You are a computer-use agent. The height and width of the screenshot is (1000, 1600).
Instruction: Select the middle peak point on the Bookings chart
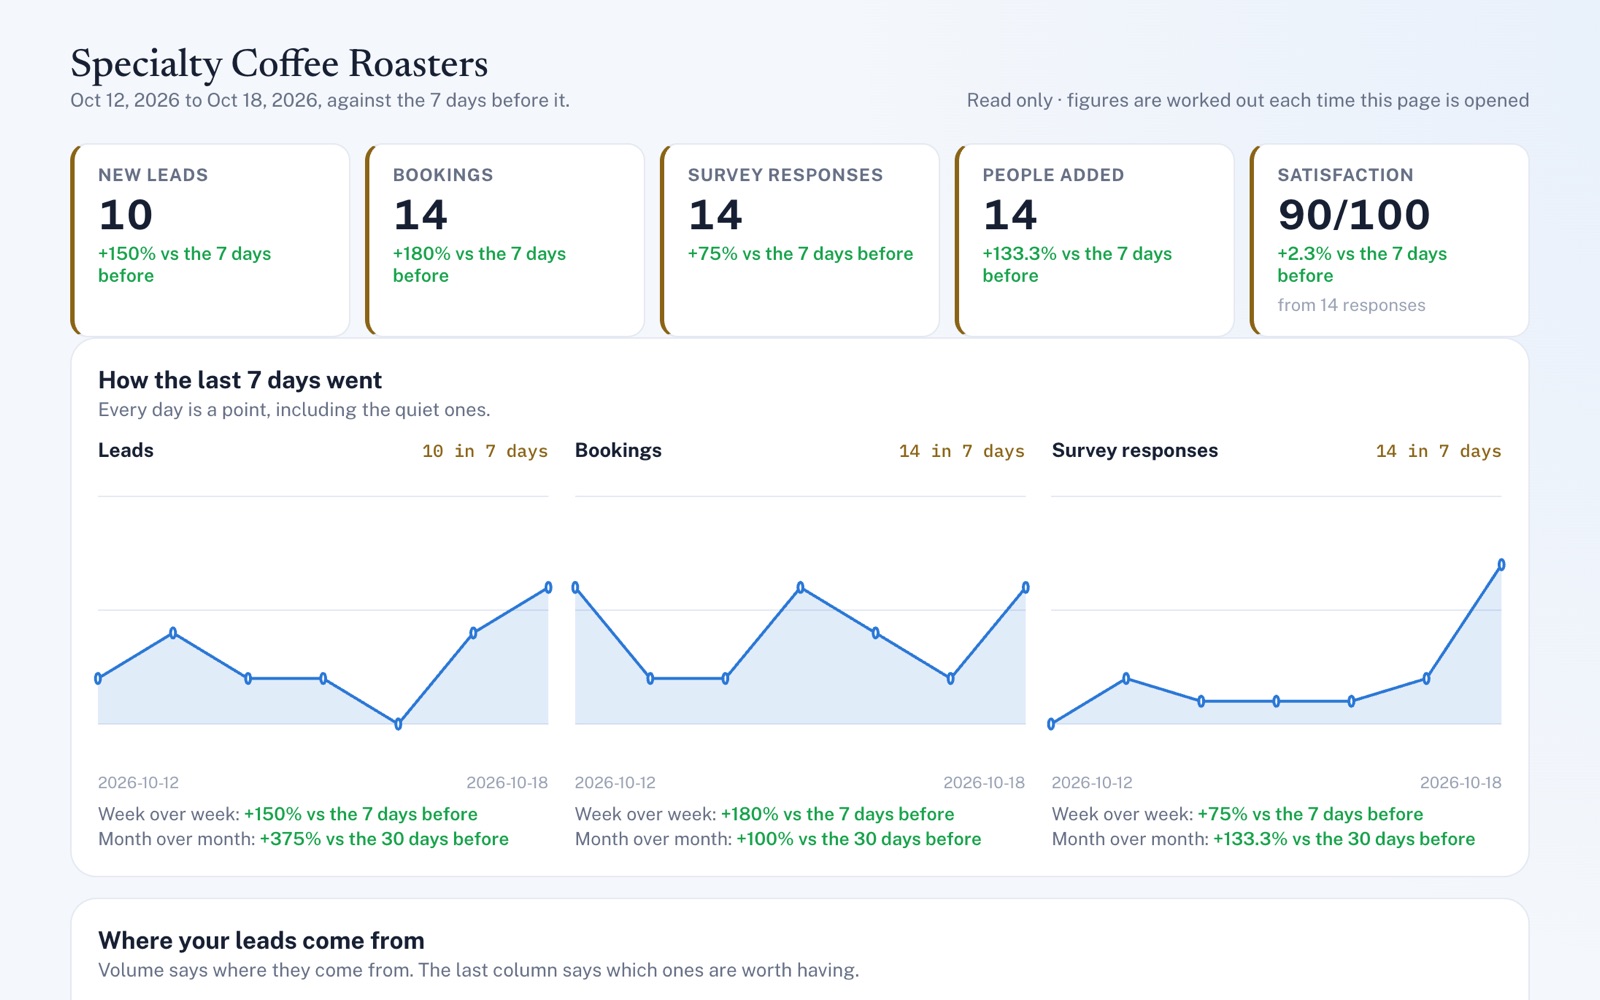click(800, 587)
